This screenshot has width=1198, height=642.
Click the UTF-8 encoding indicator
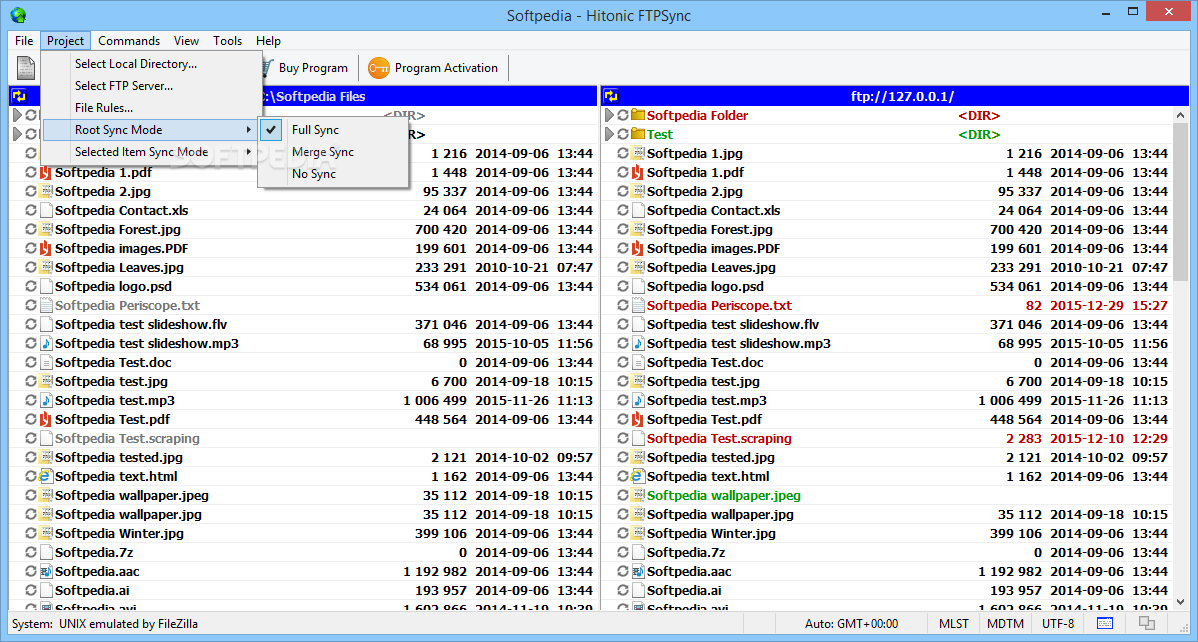click(1058, 624)
